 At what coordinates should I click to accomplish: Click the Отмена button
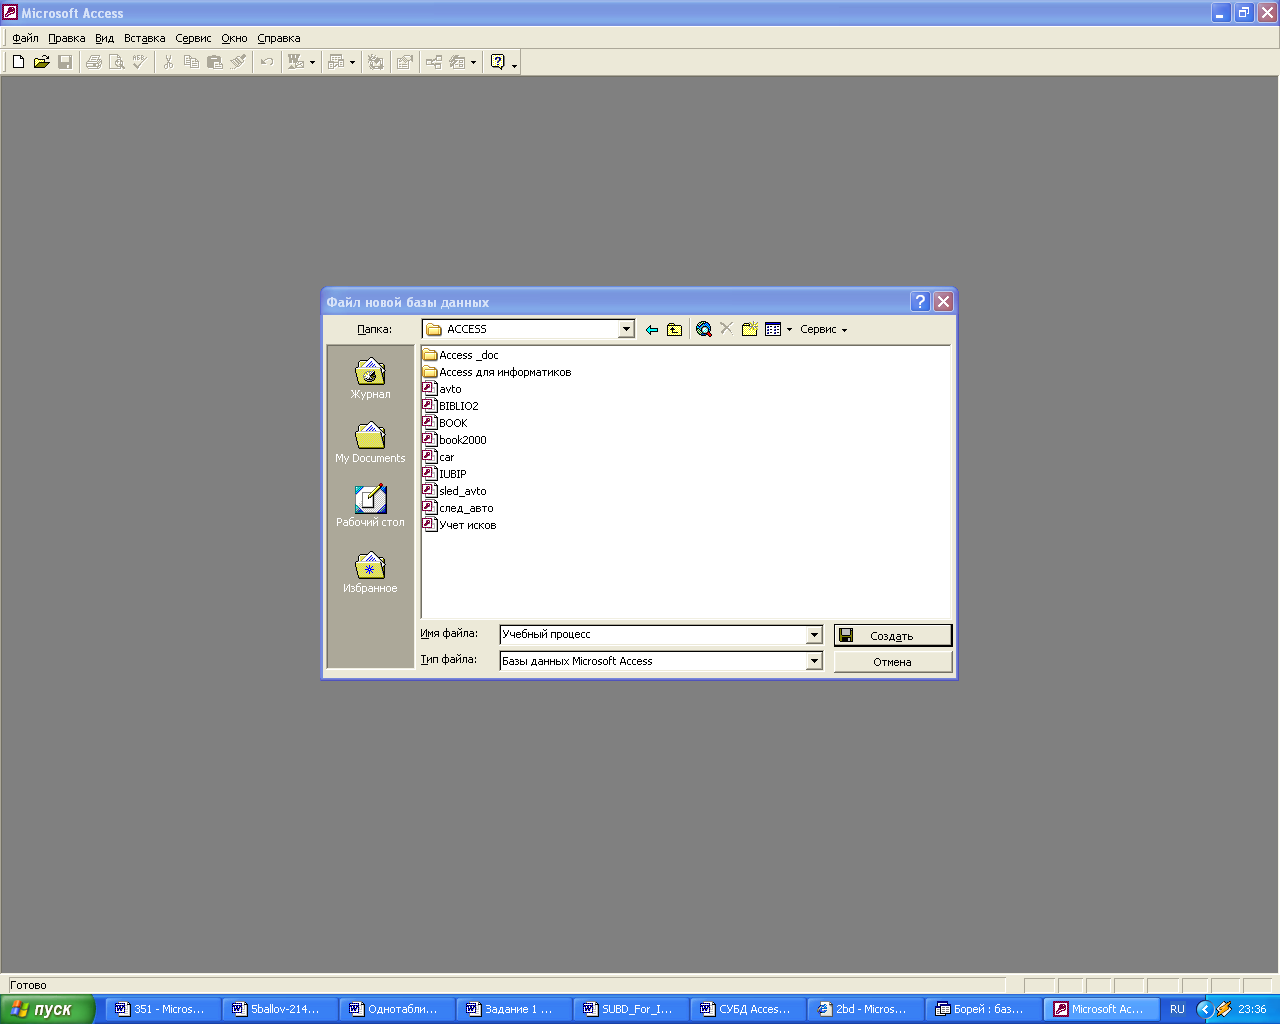[893, 661]
